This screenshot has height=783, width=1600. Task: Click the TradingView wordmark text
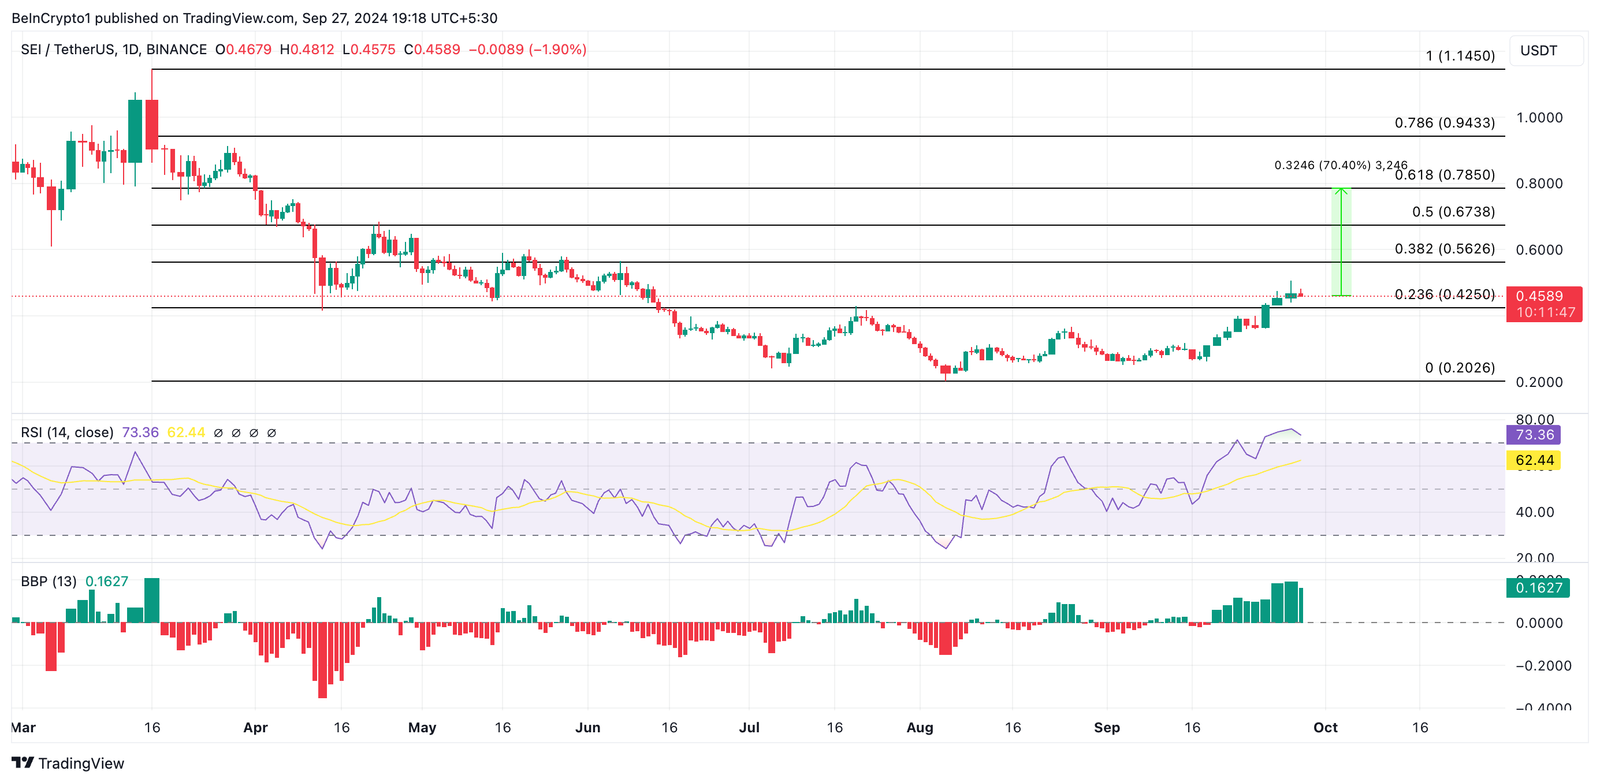(81, 764)
